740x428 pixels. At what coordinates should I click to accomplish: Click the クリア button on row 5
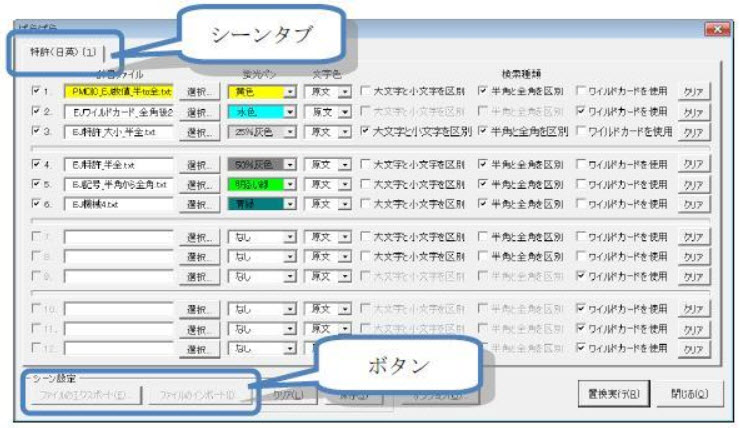(x=693, y=184)
